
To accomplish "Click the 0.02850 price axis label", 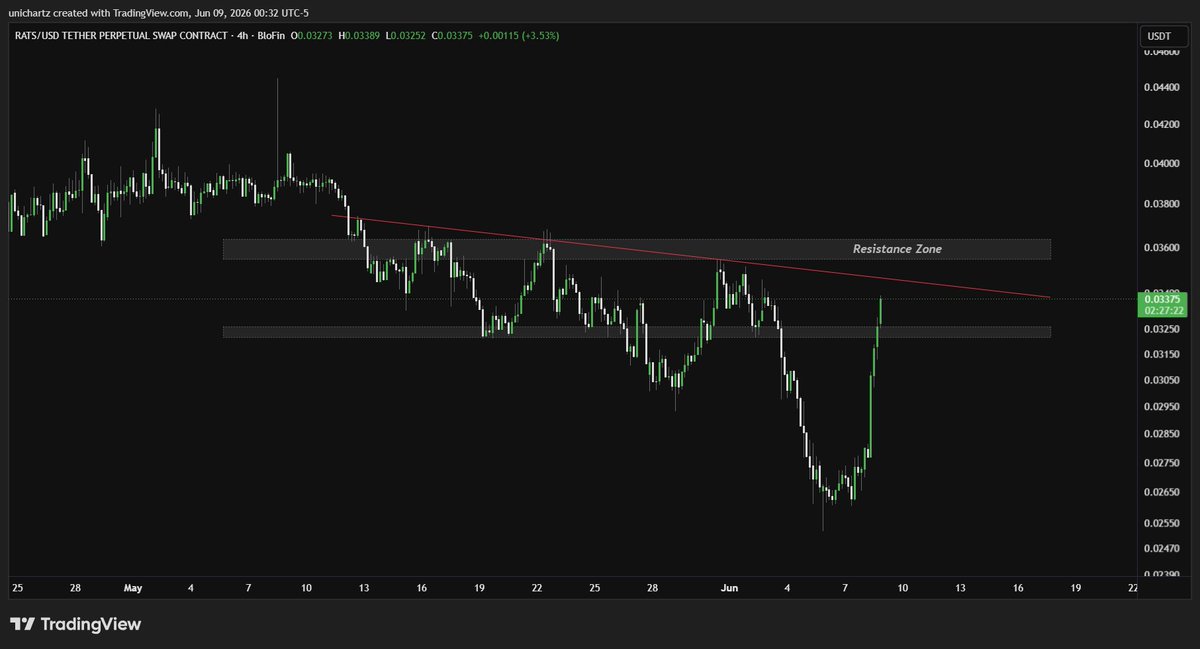I will 1163,434.
